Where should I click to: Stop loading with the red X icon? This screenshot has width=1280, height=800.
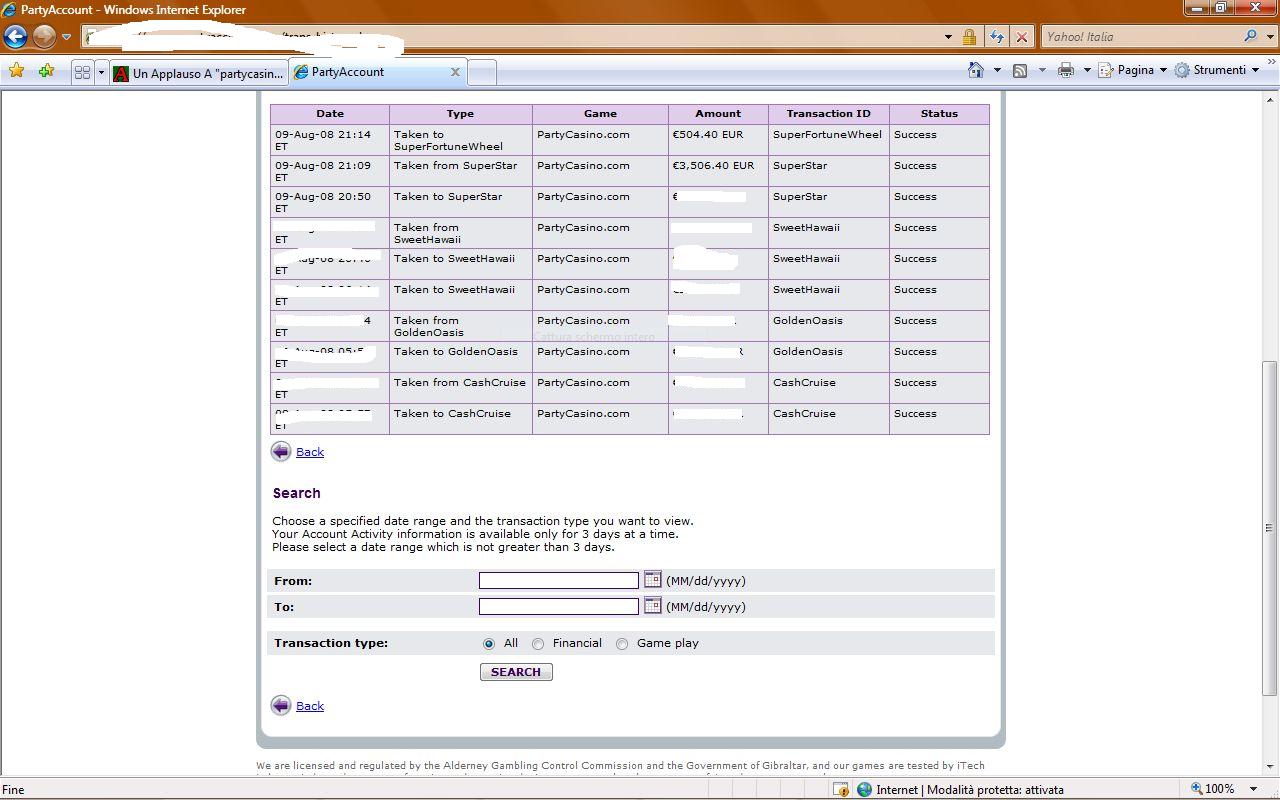pos(1021,37)
